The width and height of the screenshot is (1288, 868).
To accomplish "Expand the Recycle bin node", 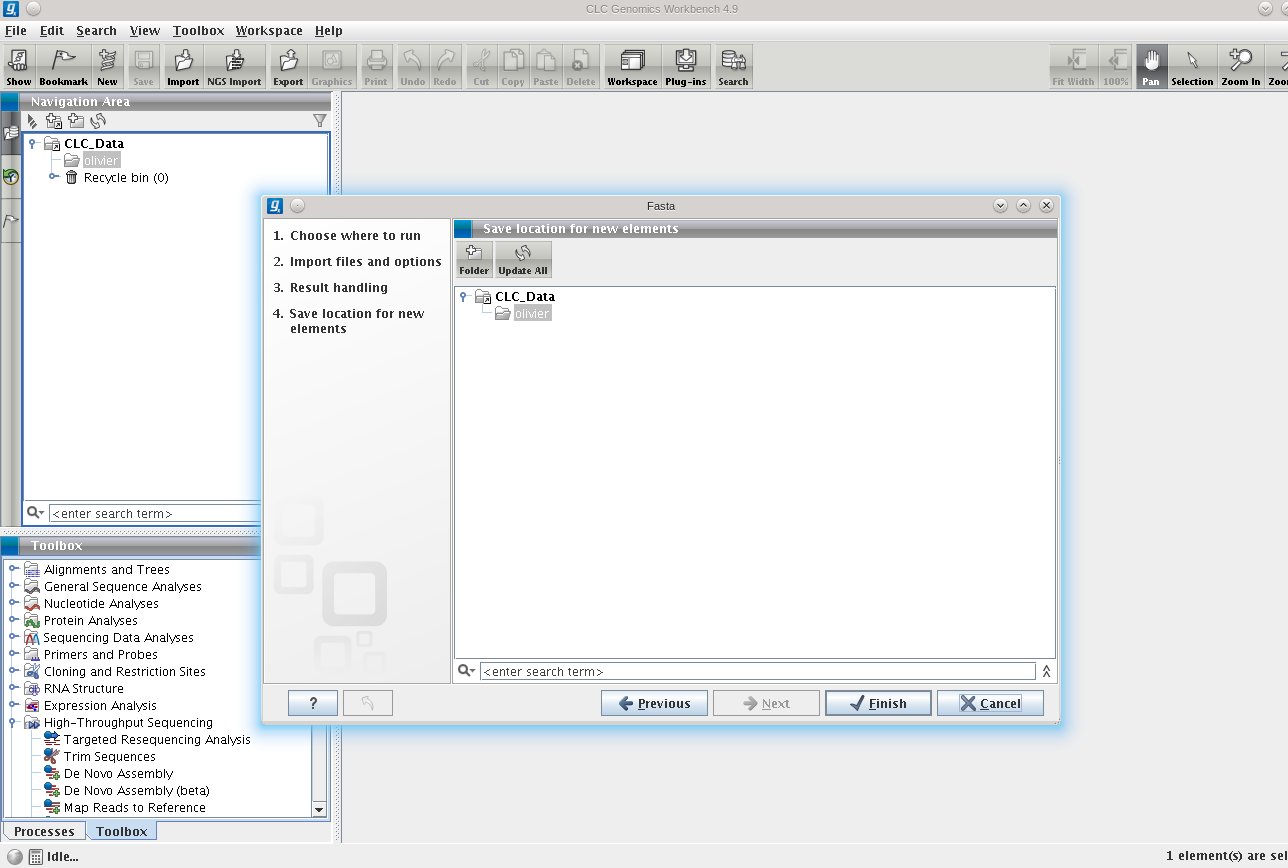I will [54, 177].
